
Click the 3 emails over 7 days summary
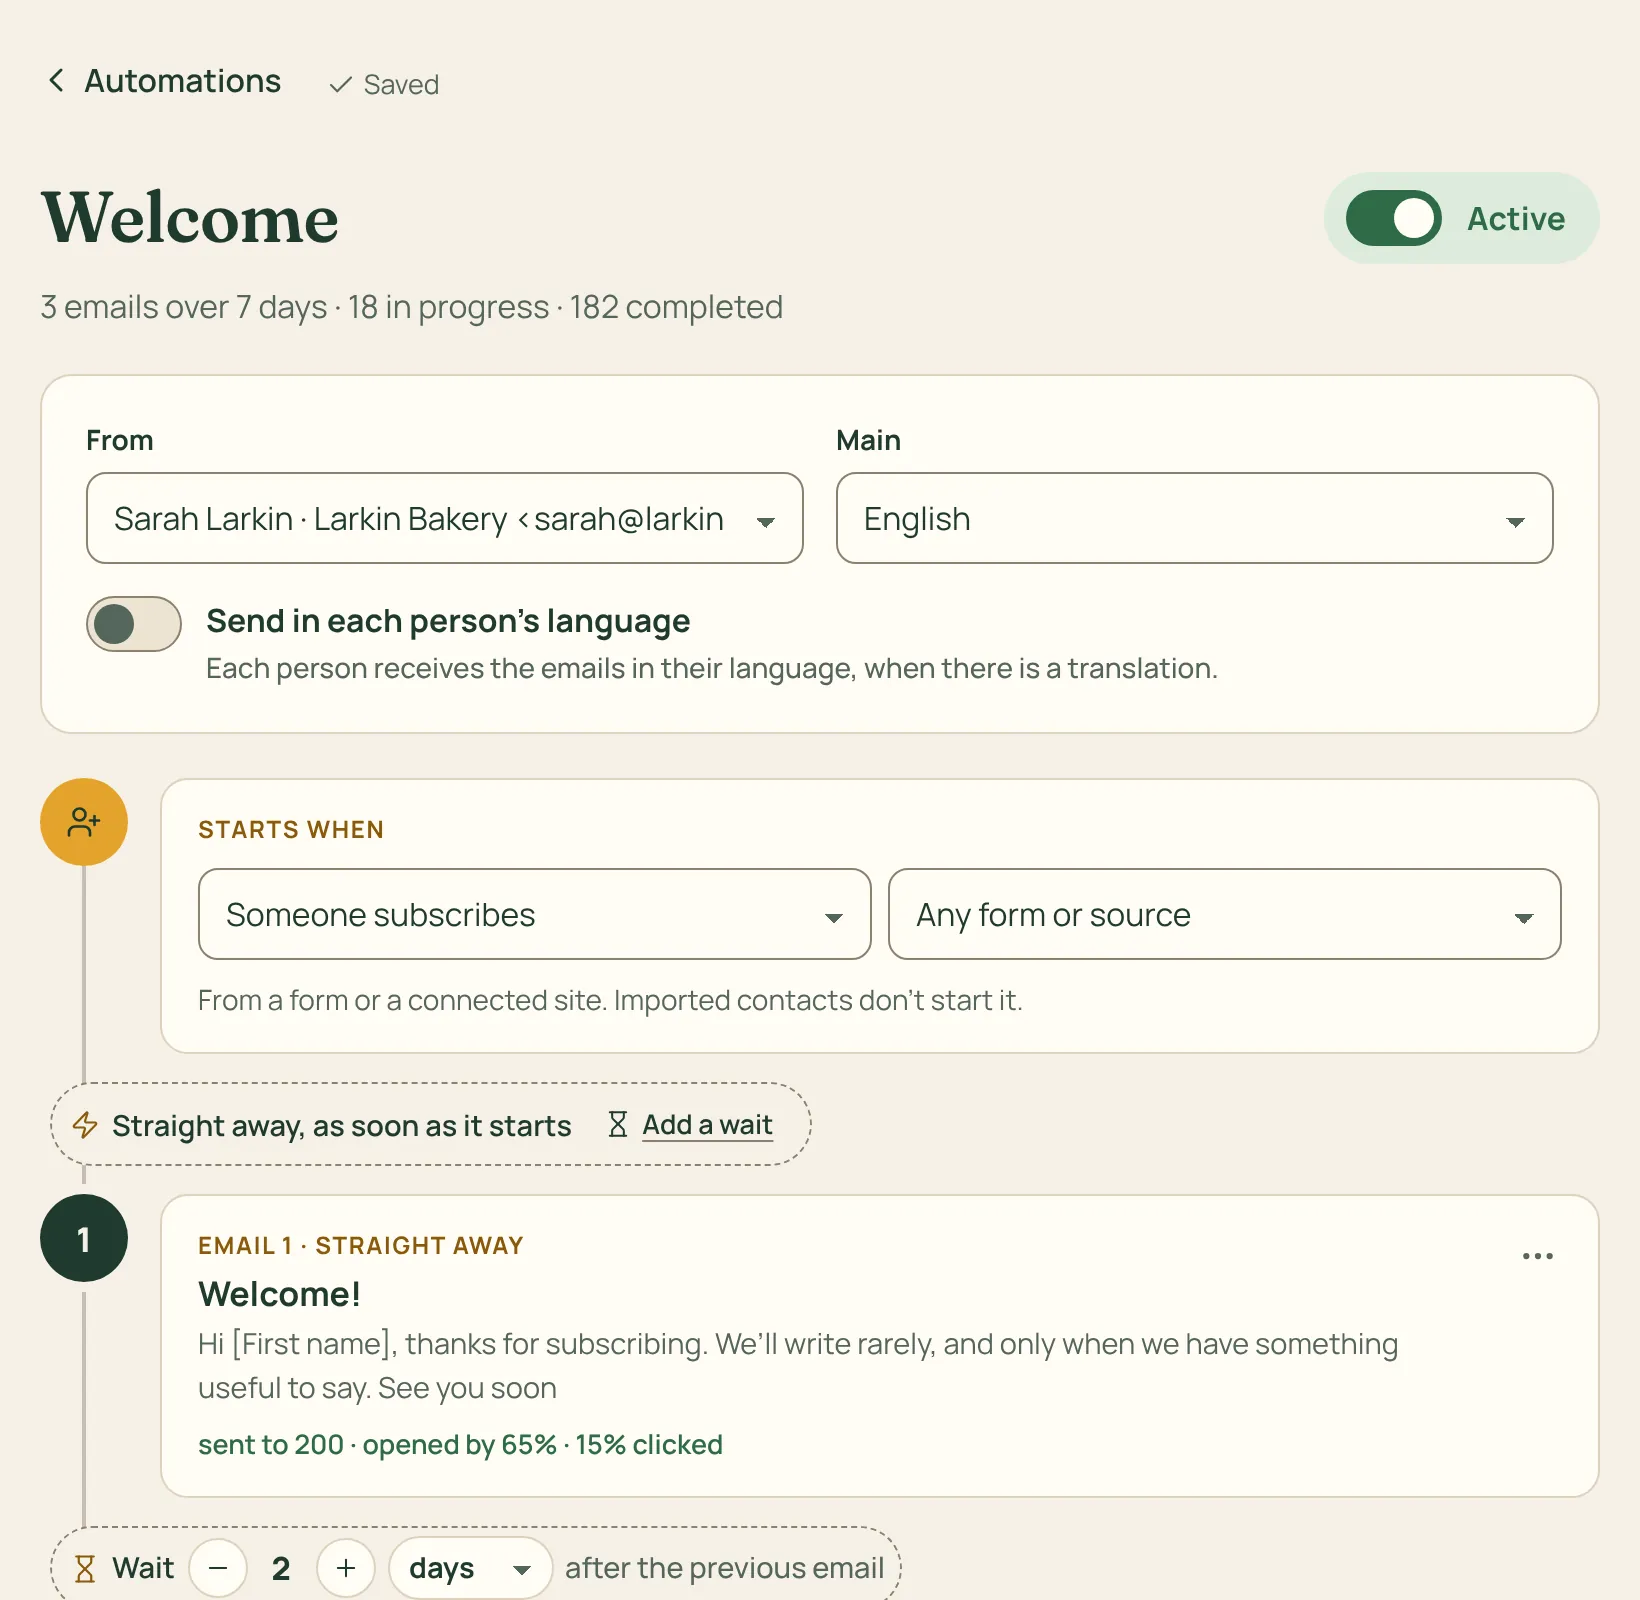pyautogui.click(x=411, y=307)
